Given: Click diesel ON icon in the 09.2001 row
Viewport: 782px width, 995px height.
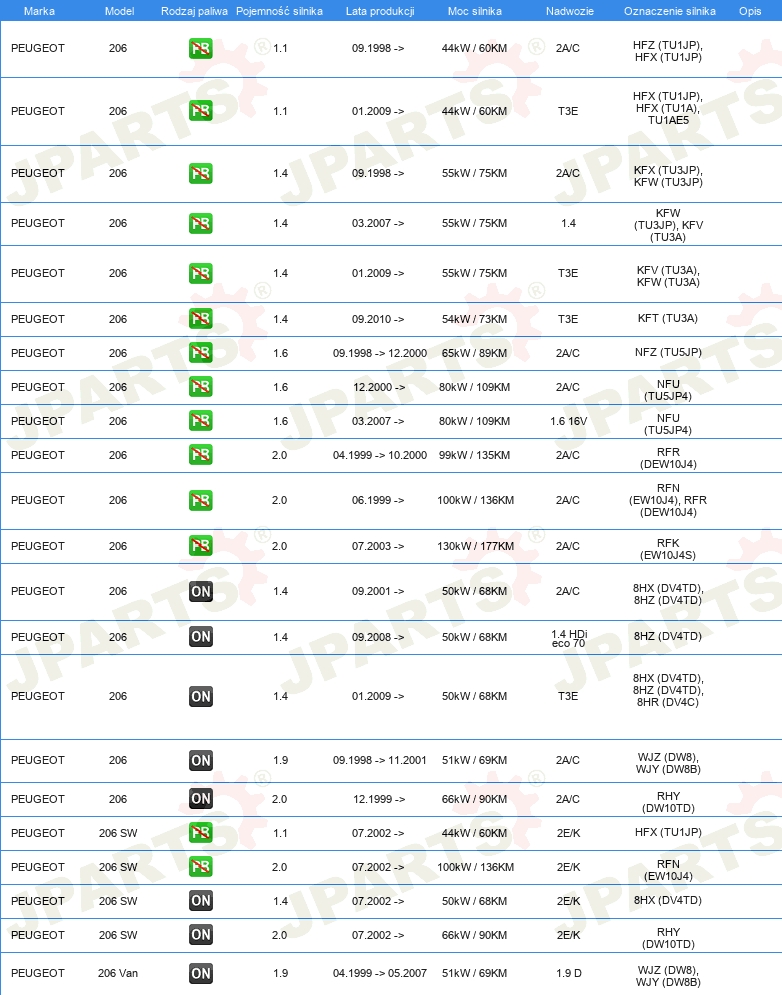Looking at the screenshot, I should pos(201,591).
